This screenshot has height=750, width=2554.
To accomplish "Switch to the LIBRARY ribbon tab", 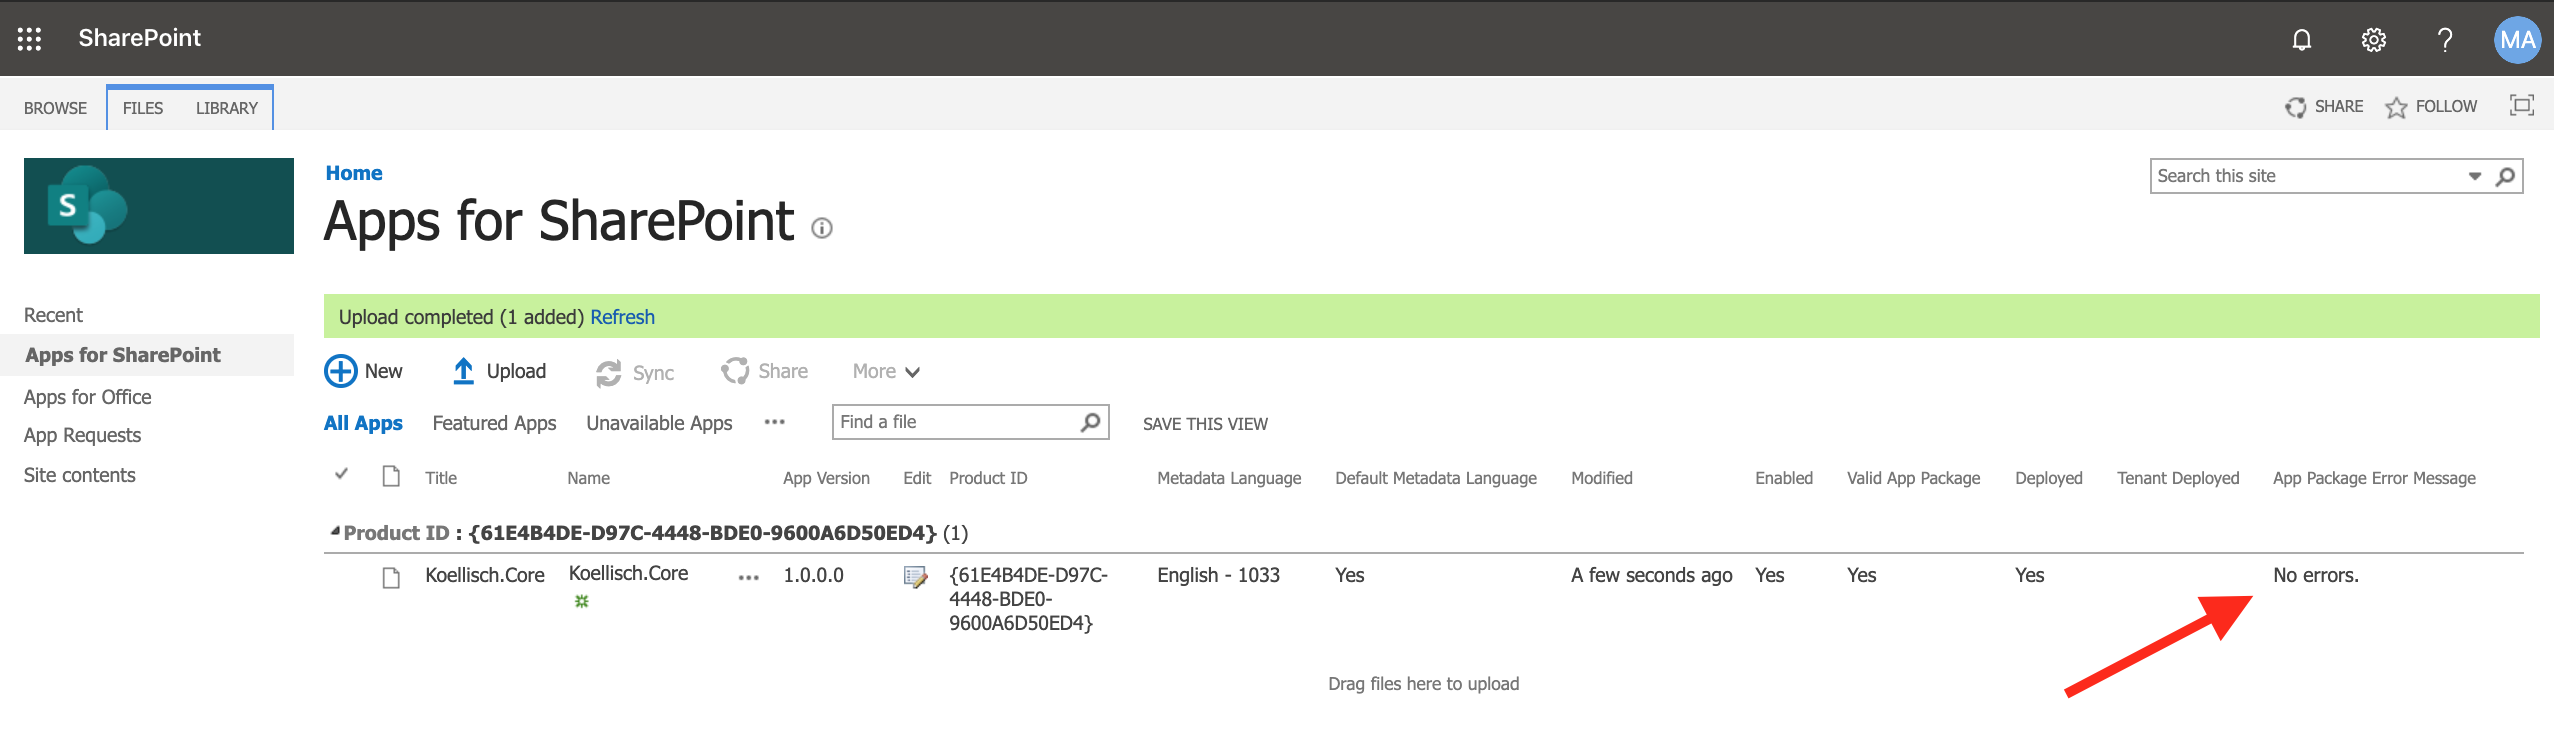I will (x=227, y=108).
